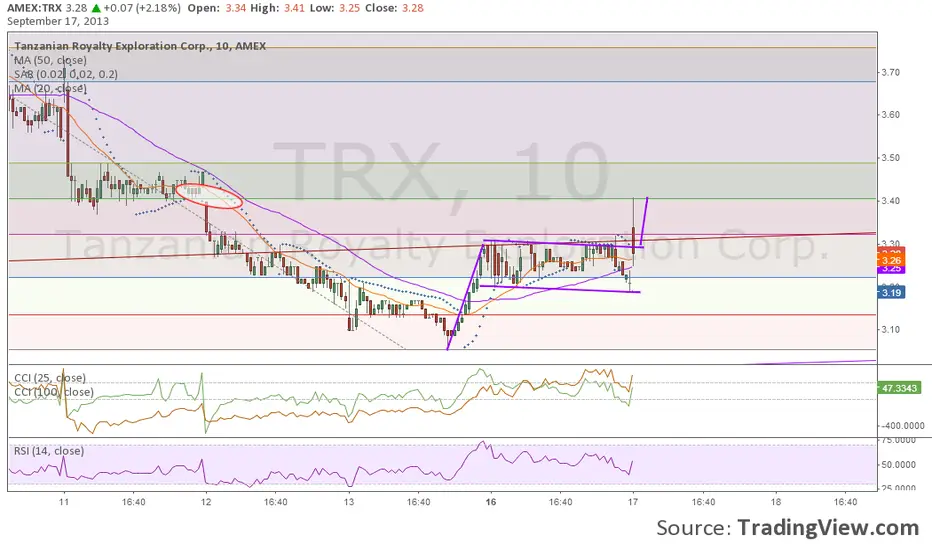Click the green up-arrow next to 3.28

point(96,8)
